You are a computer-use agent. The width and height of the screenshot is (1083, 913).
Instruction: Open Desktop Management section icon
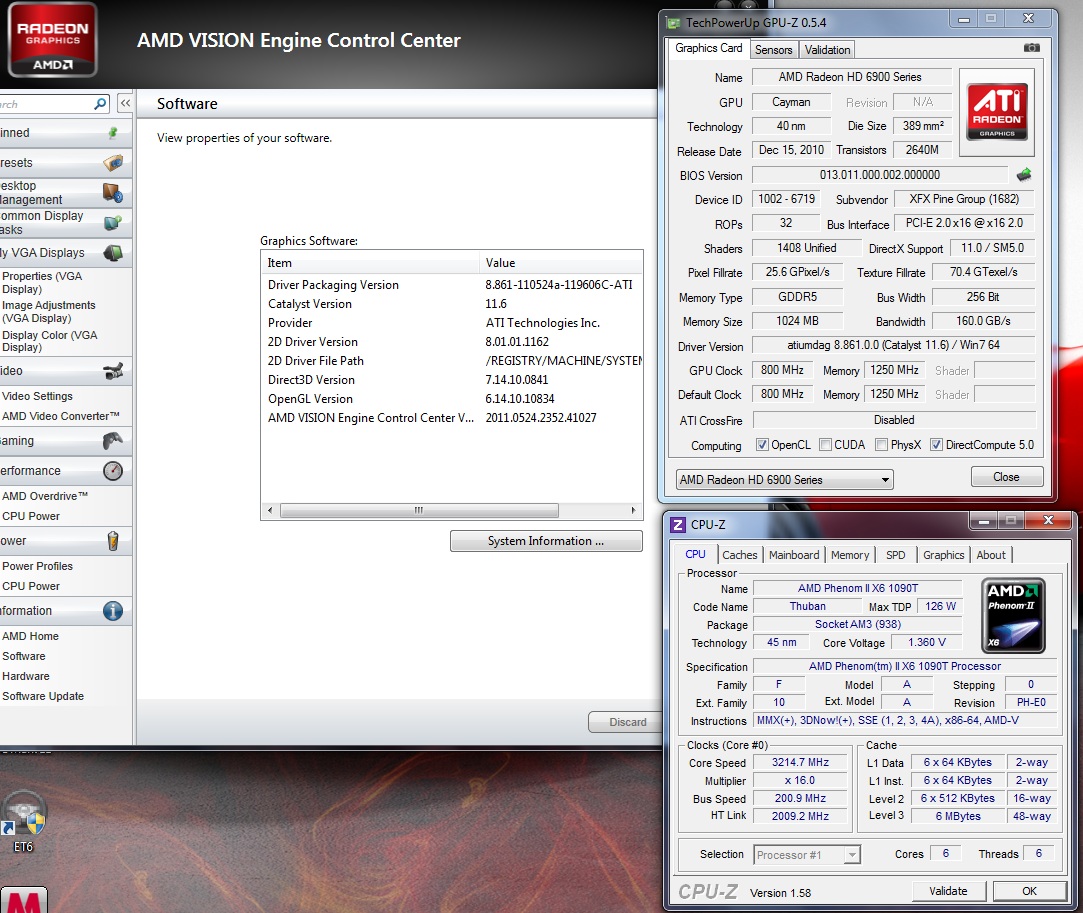tap(113, 193)
